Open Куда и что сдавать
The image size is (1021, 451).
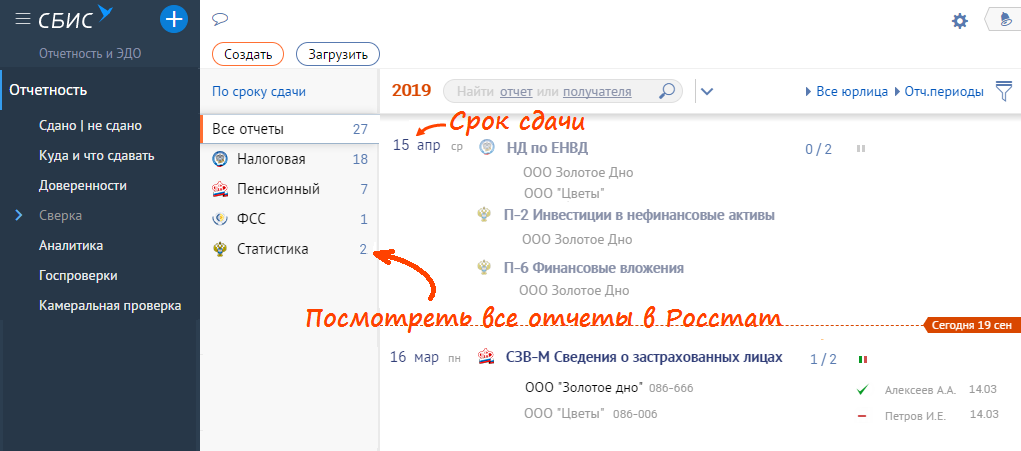pos(96,156)
